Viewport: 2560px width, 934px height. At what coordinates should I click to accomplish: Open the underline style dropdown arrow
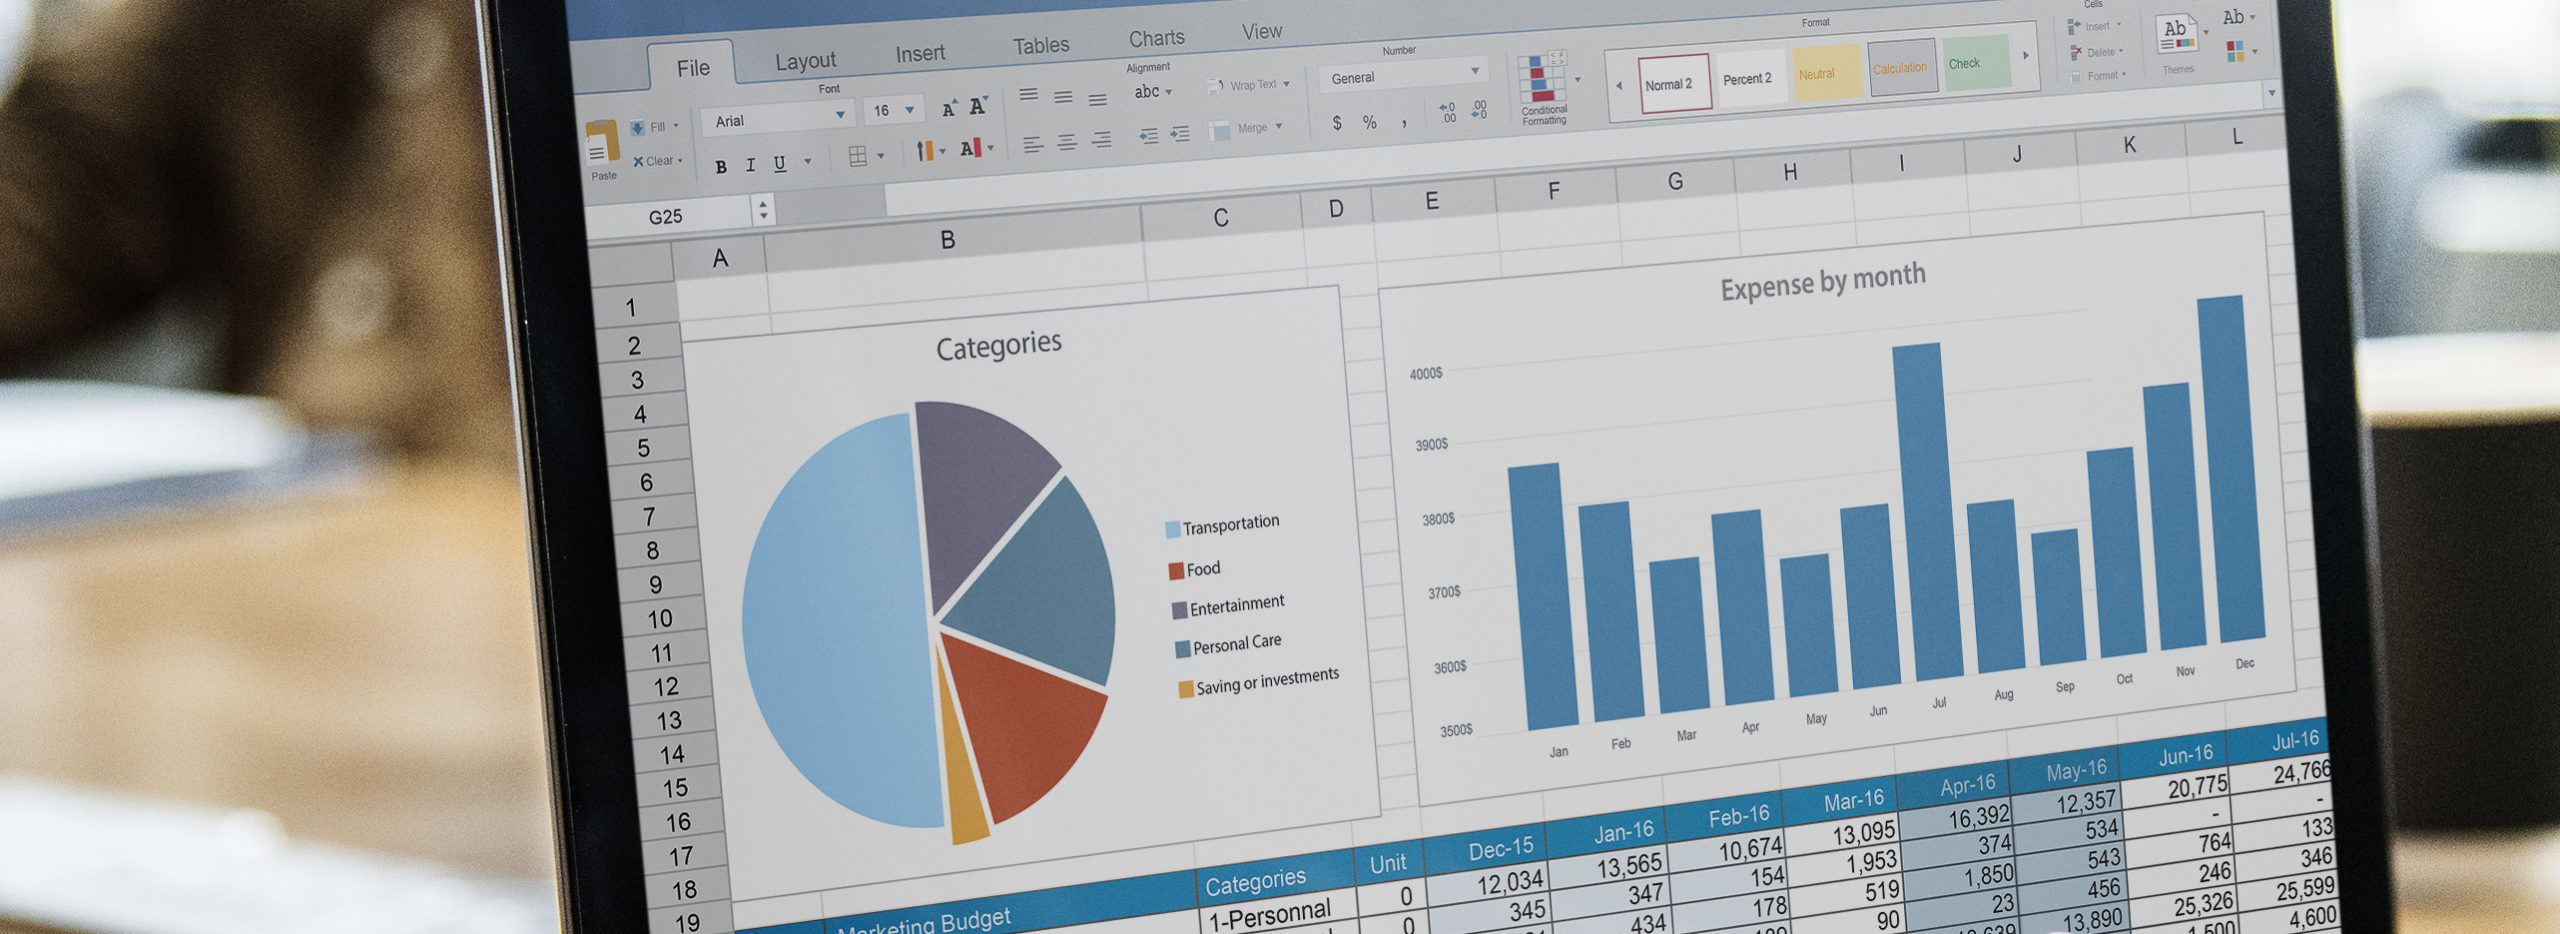pos(808,161)
